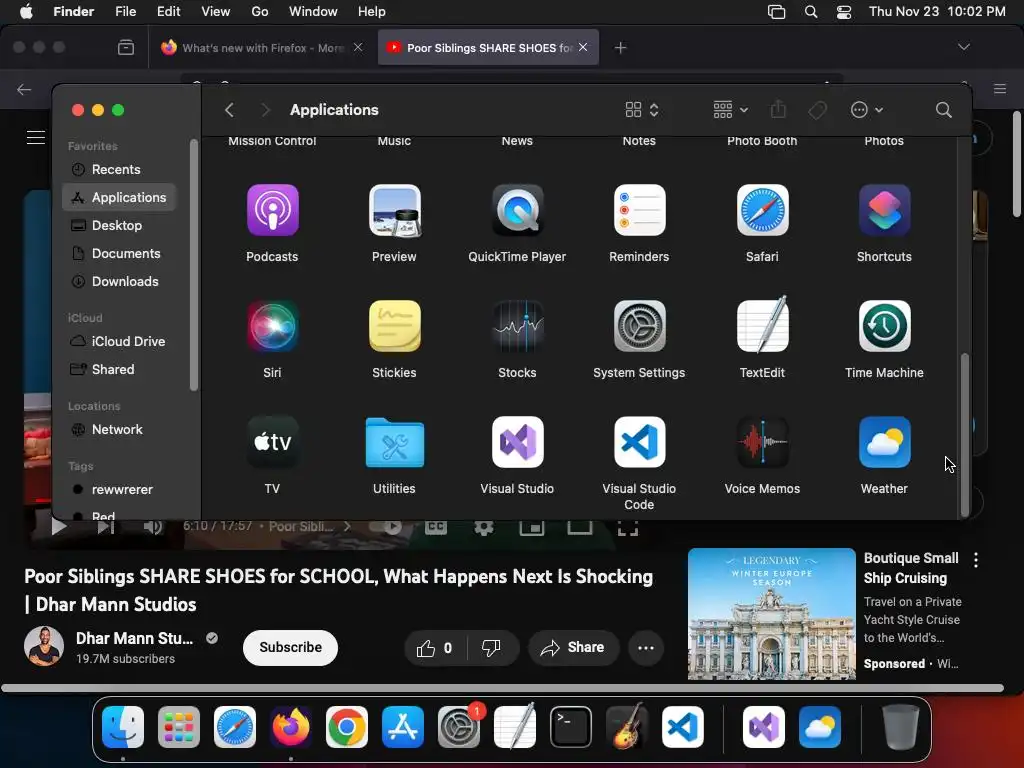Open the File menu
Screen dimensions: 1024x768
[125, 12]
